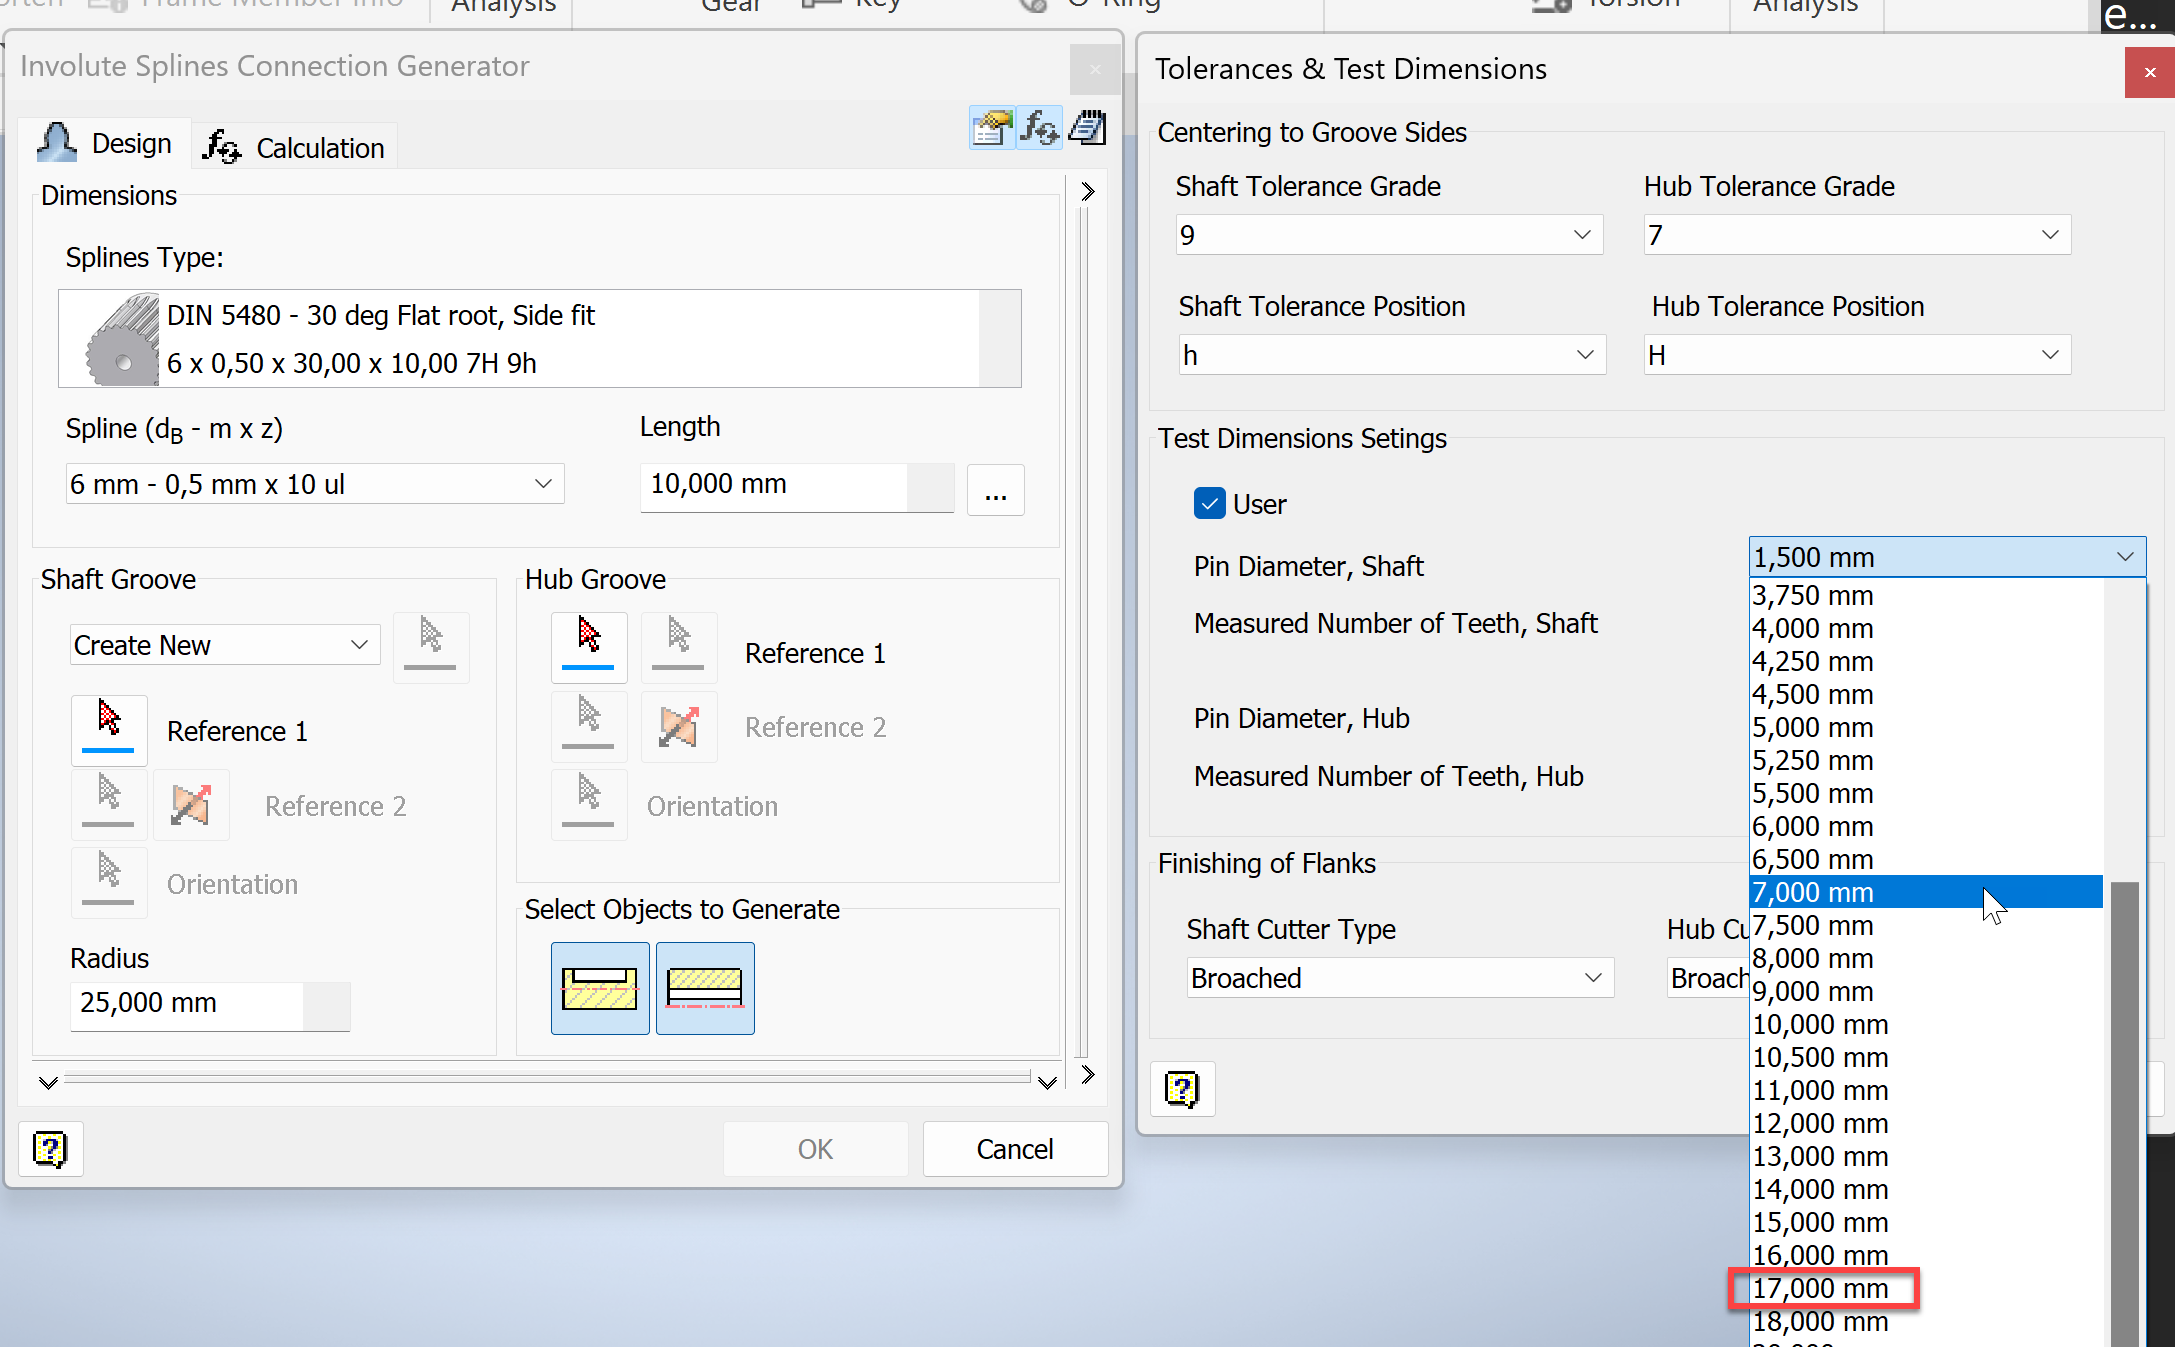Screen dimensions: 2175x1347
Task: Open the calculation fx toolbar icon
Action: 1040,129
